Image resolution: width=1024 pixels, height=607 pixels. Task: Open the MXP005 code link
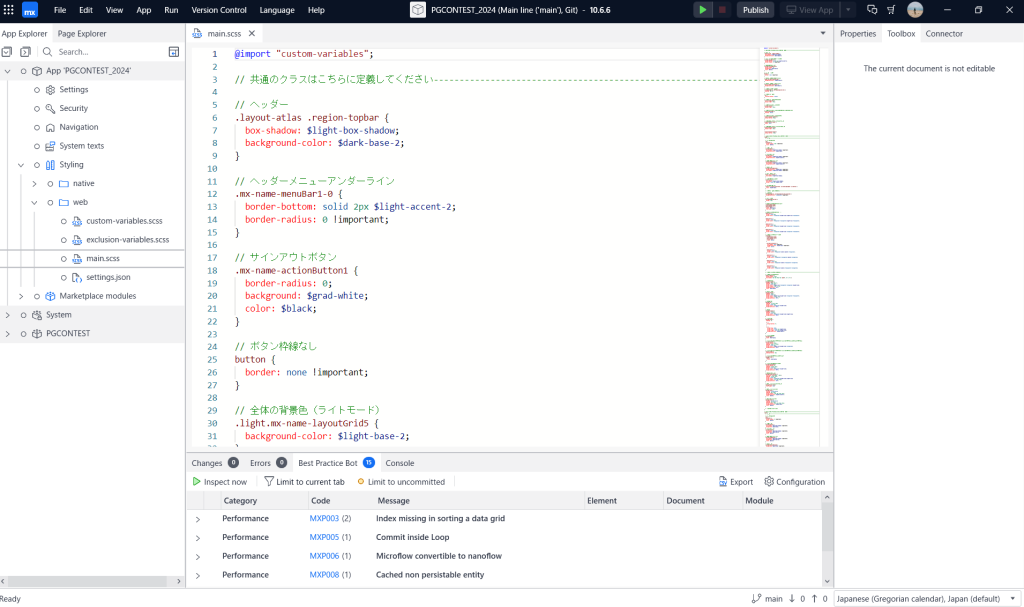pyautogui.click(x=324, y=537)
